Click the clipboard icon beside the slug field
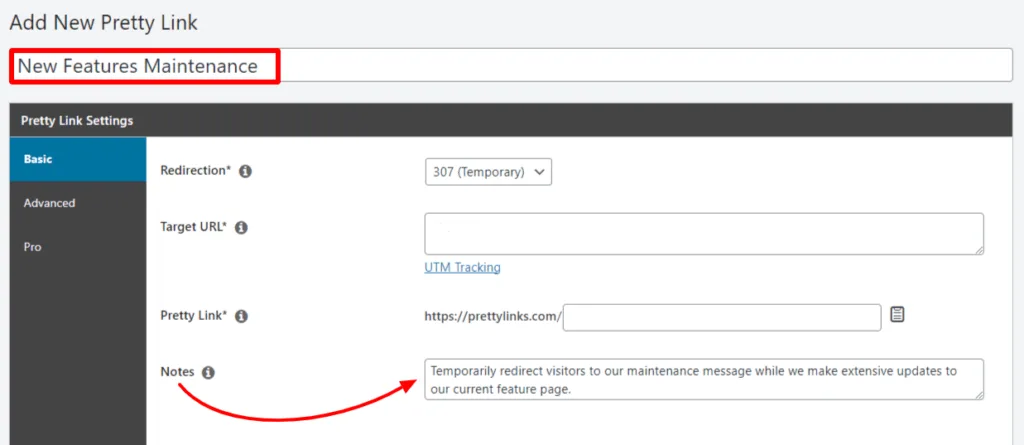 point(897,315)
